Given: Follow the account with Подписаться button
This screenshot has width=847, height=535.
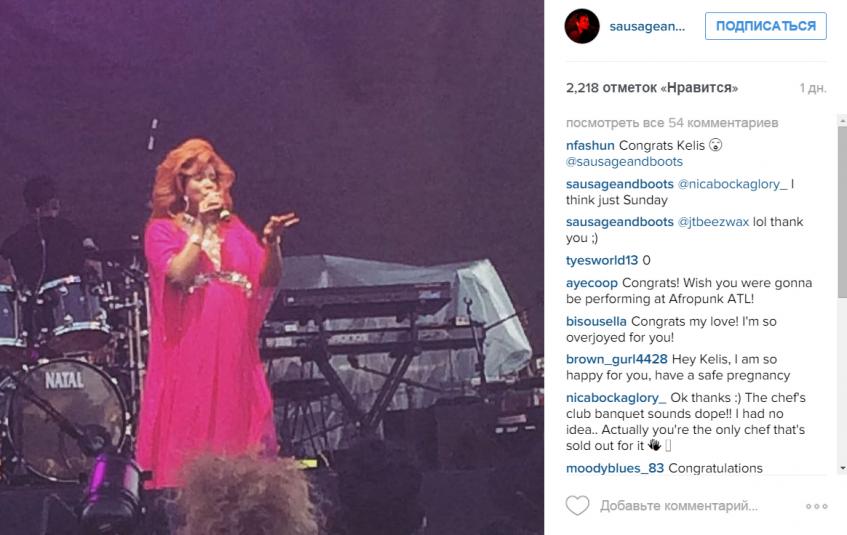Looking at the screenshot, I should [765, 26].
